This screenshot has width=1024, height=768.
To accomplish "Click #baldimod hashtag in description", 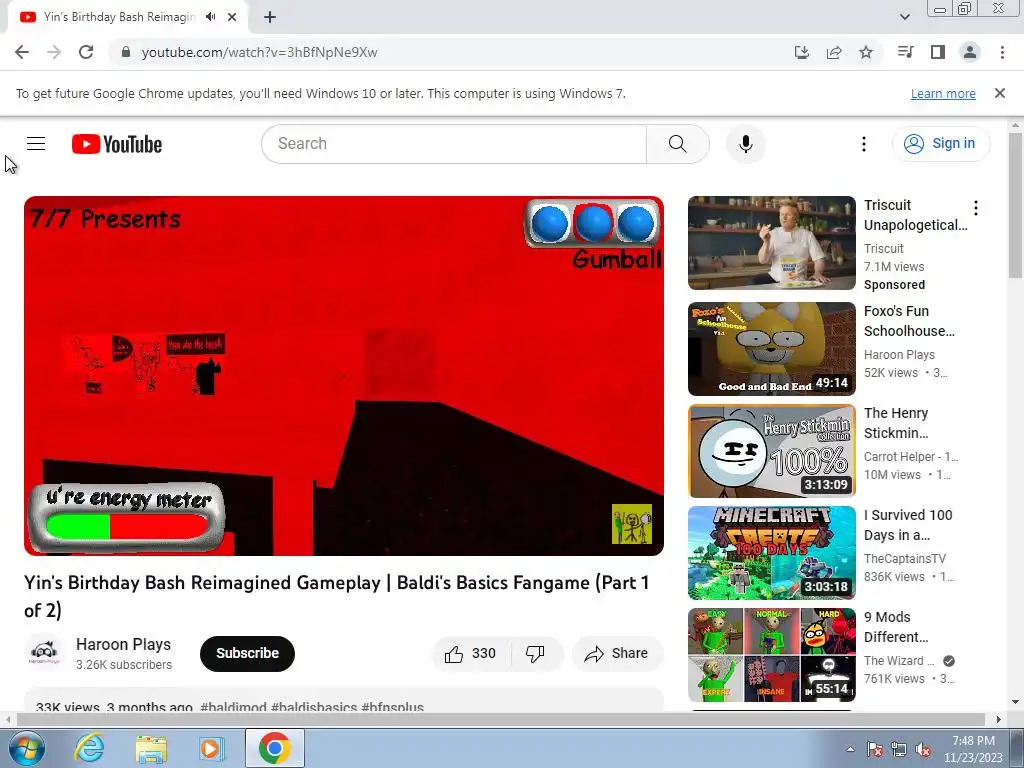I will 233,707.
